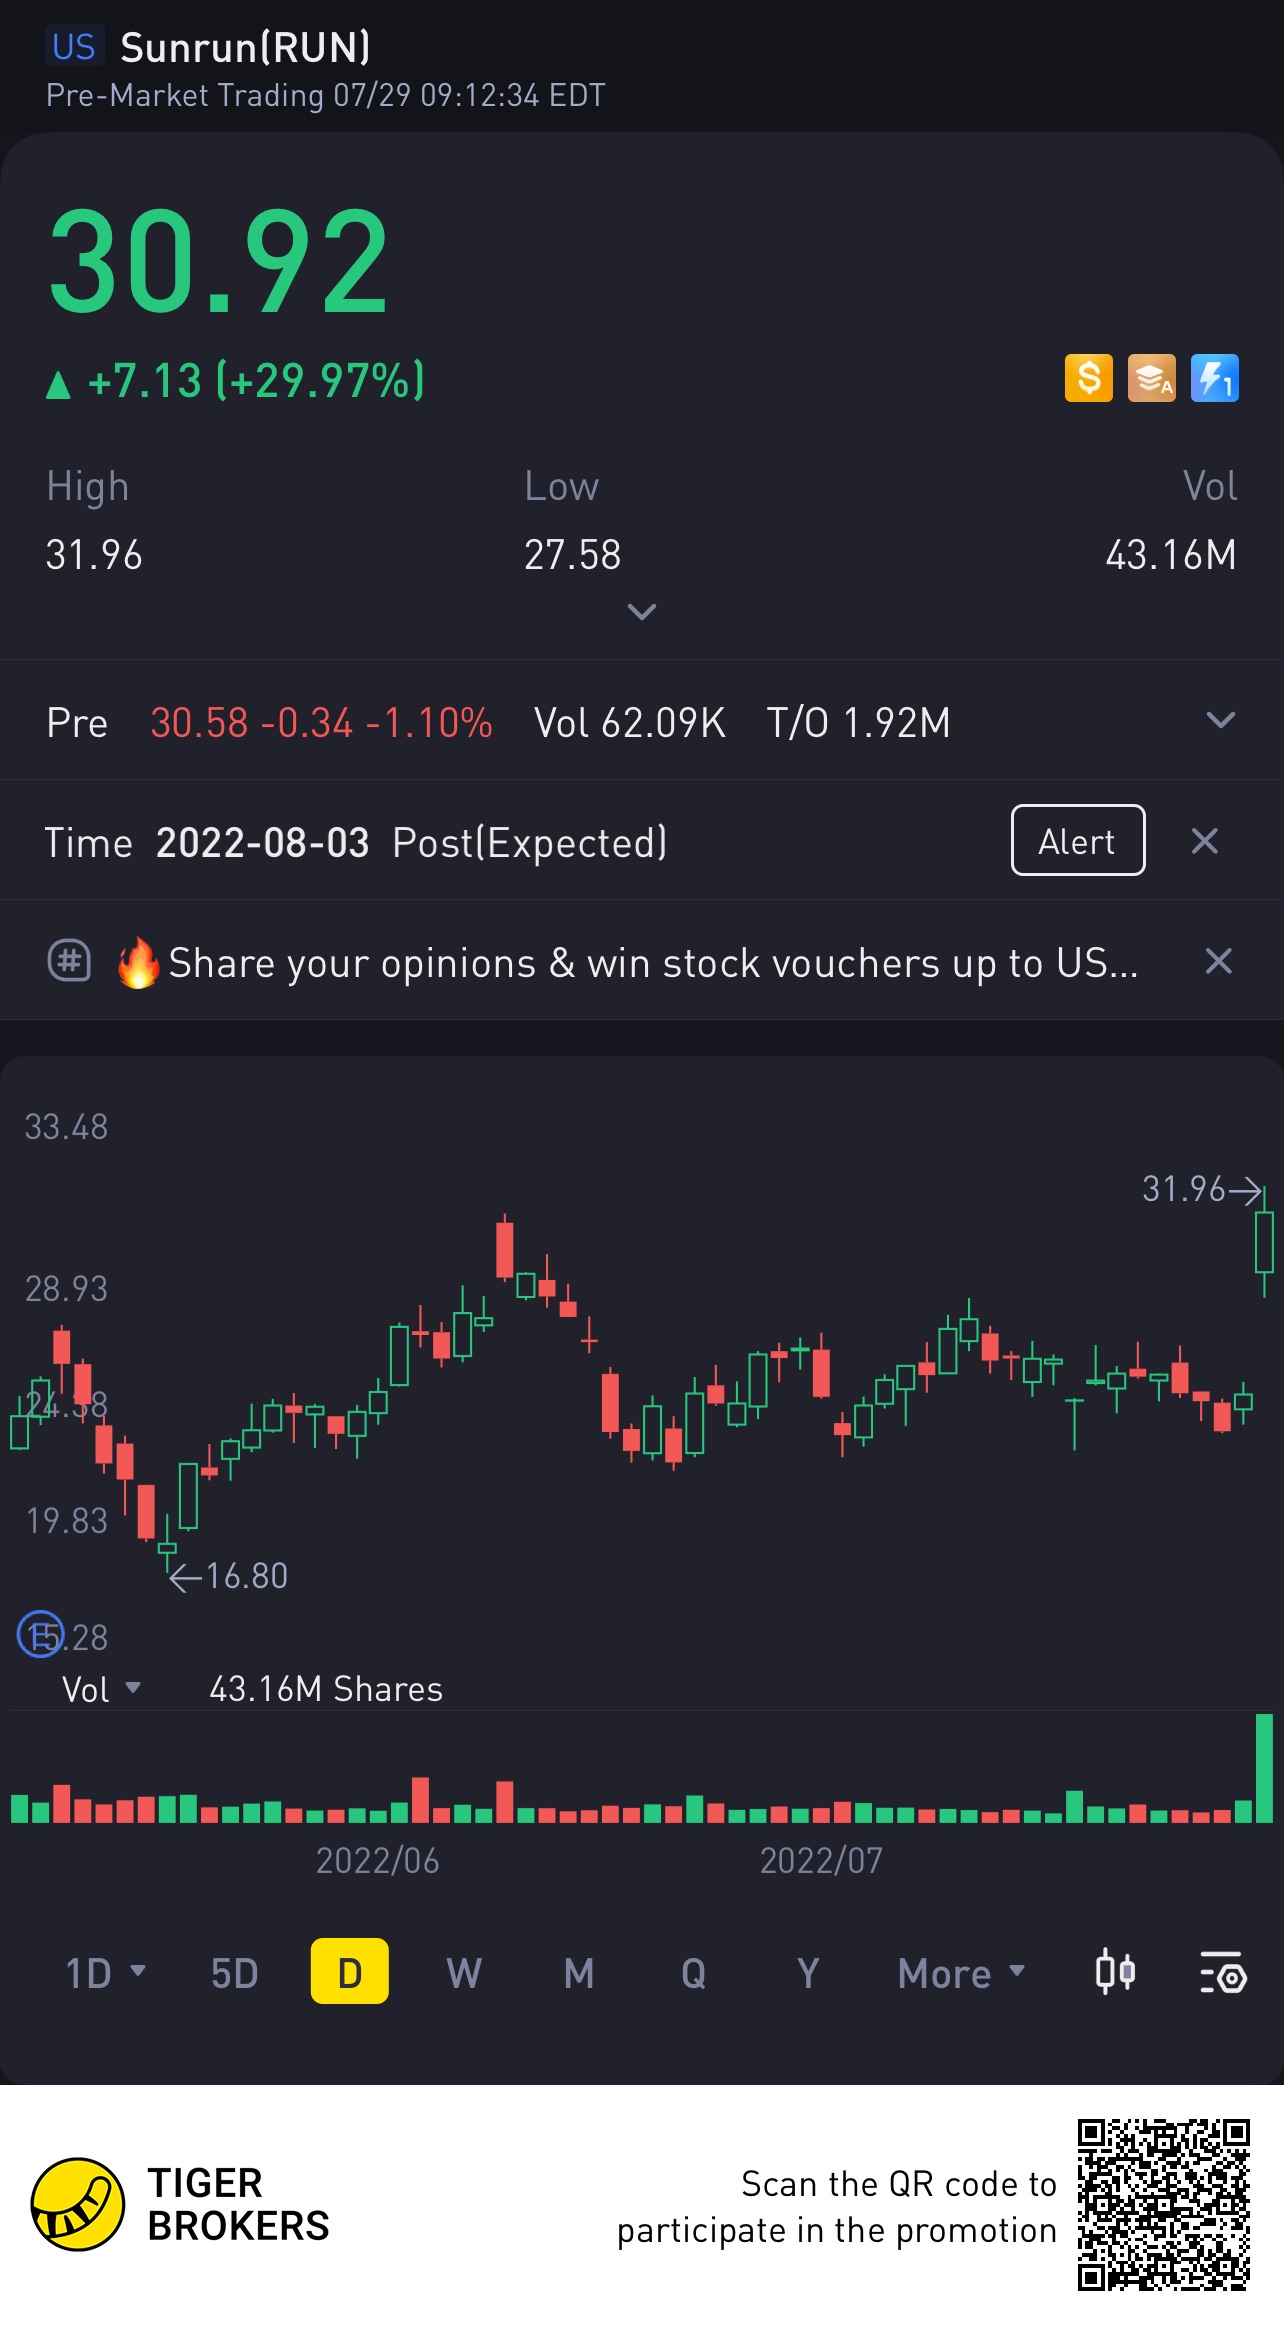Select the D daily chart interval
The width and height of the screenshot is (1284, 2325).
click(x=349, y=1972)
